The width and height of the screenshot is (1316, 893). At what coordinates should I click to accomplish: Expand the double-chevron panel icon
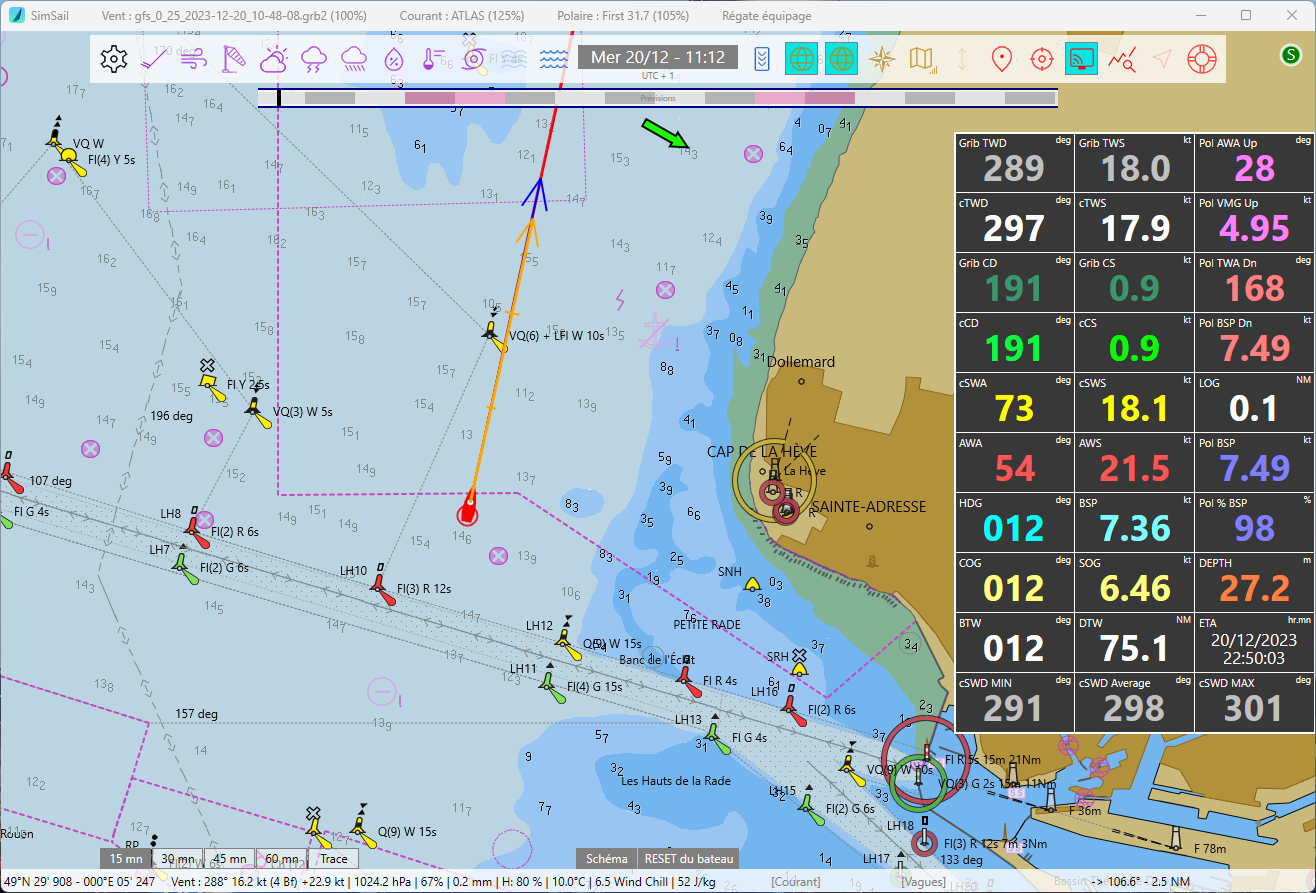[x=762, y=59]
